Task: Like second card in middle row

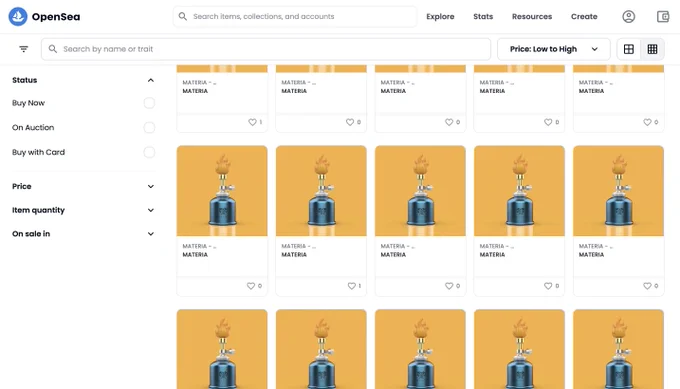Action: pyautogui.click(x=351, y=286)
